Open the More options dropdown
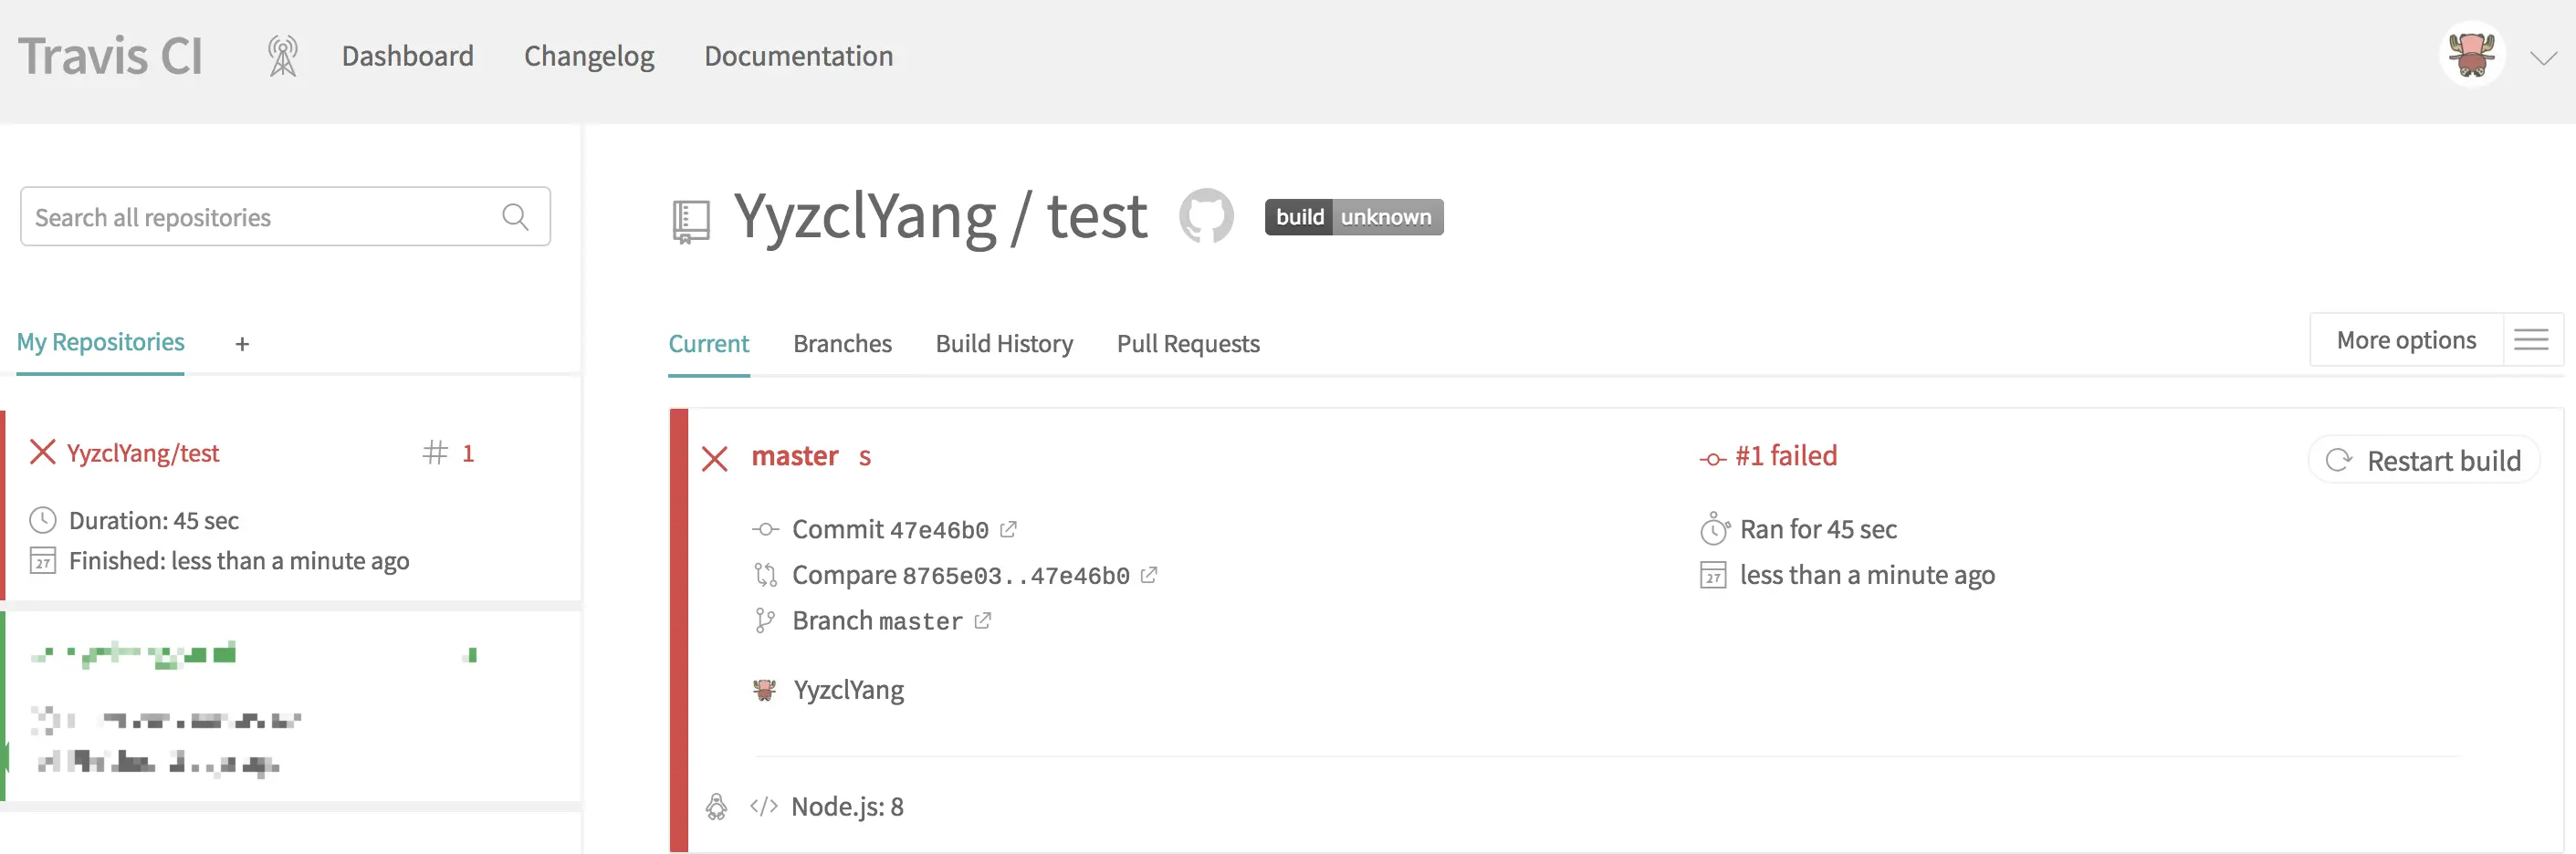2576x854 pixels. [x=2406, y=341]
